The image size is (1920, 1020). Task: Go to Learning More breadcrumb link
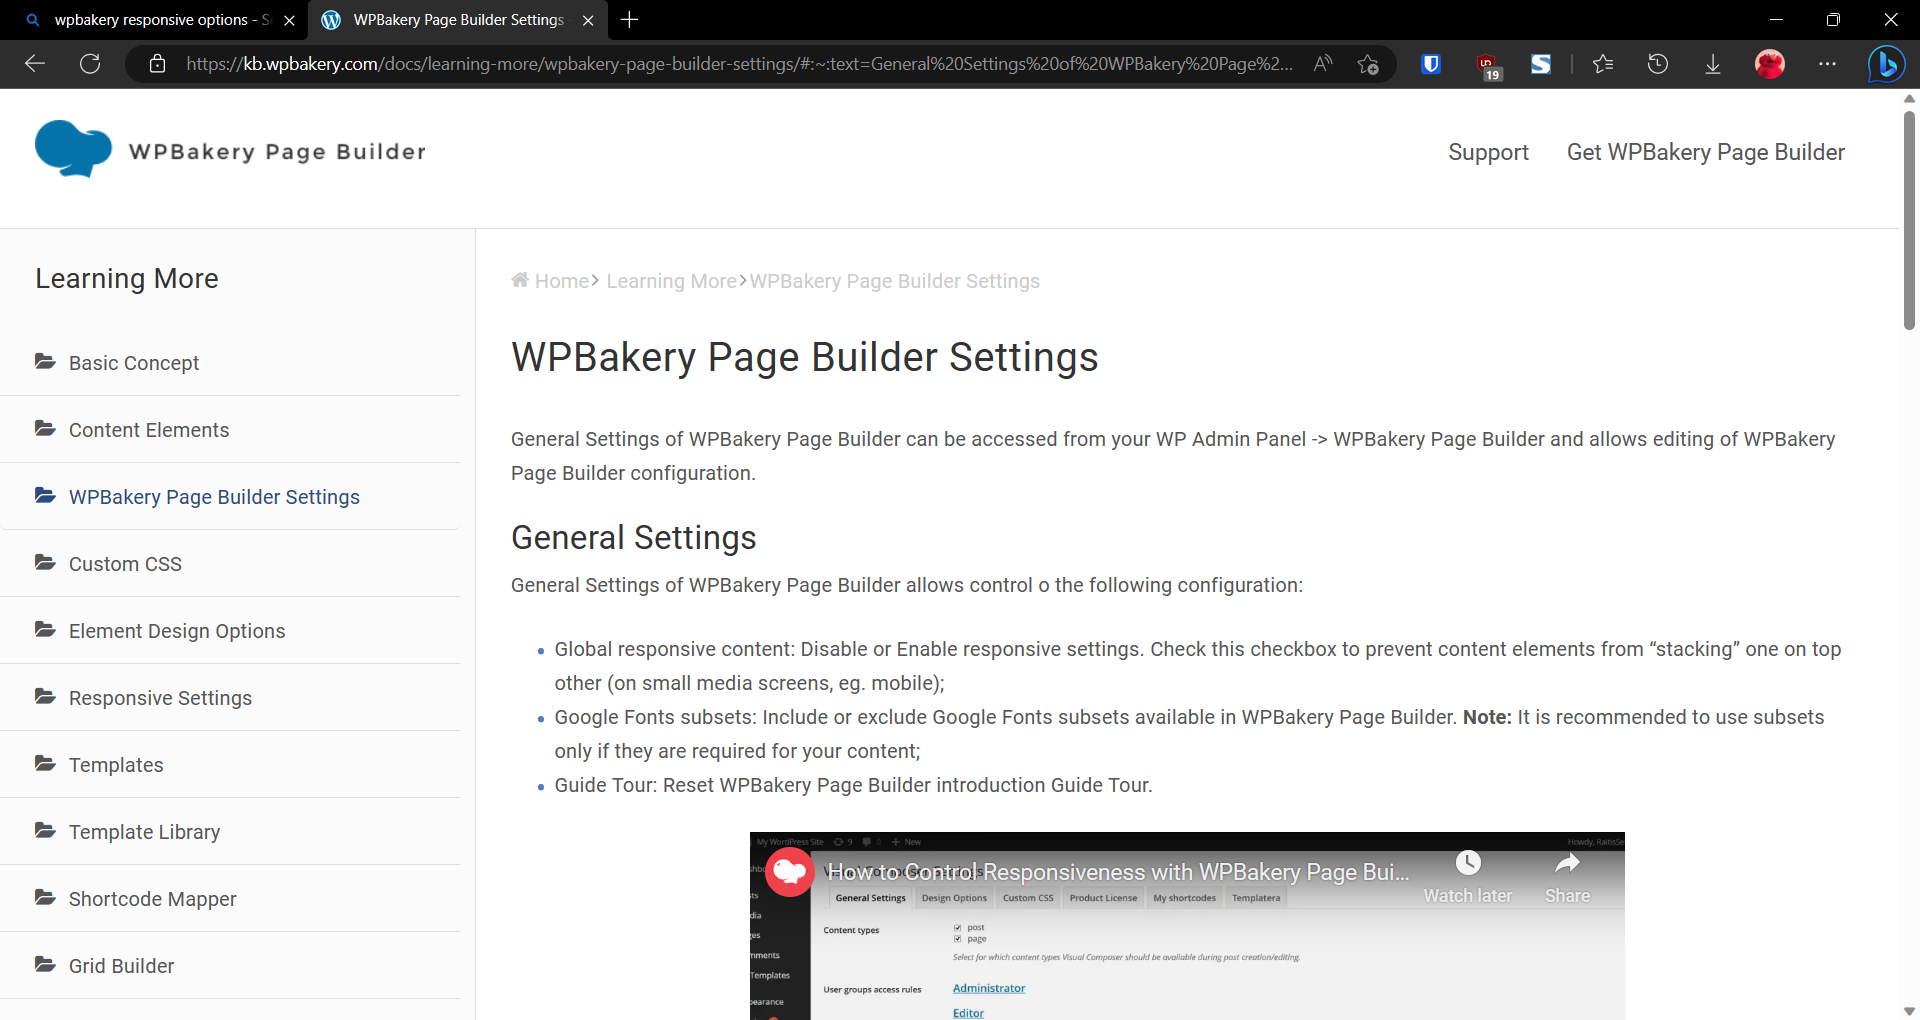point(671,281)
